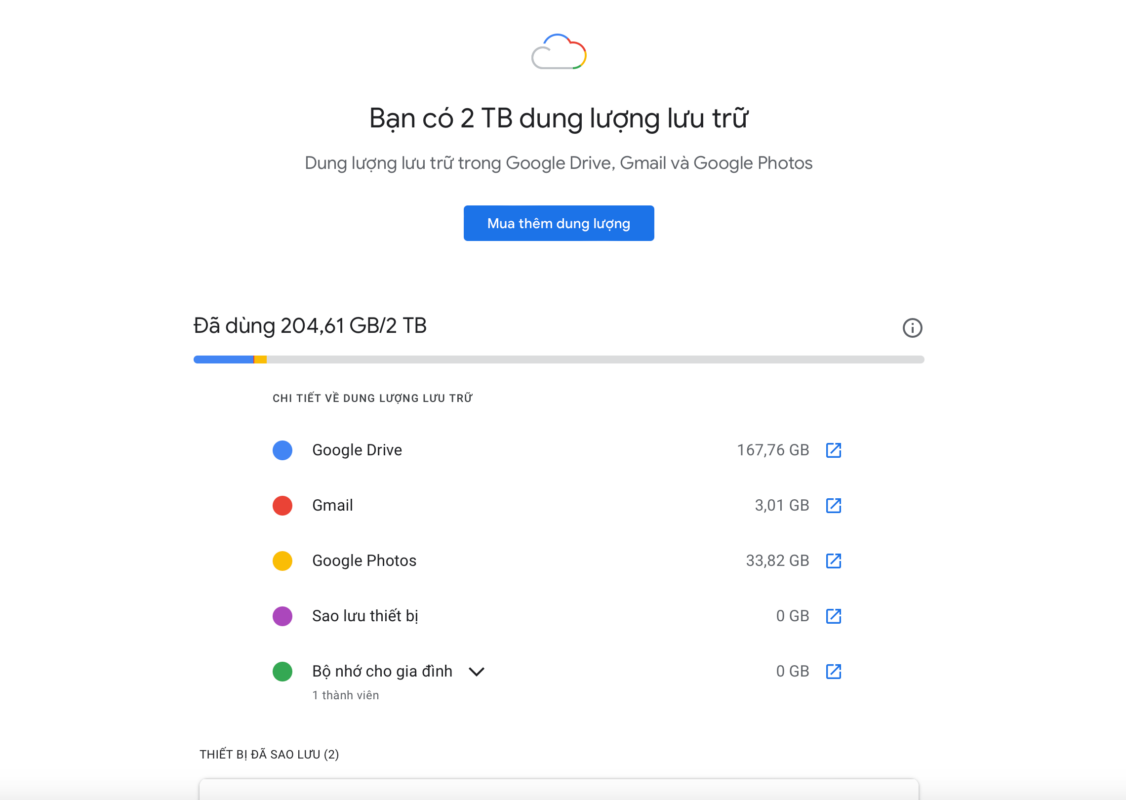The width and height of the screenshot is (1126, 800).
Task: Click Thiết bị đã sao lưu (2) heading
Action: tap(269, 754)
